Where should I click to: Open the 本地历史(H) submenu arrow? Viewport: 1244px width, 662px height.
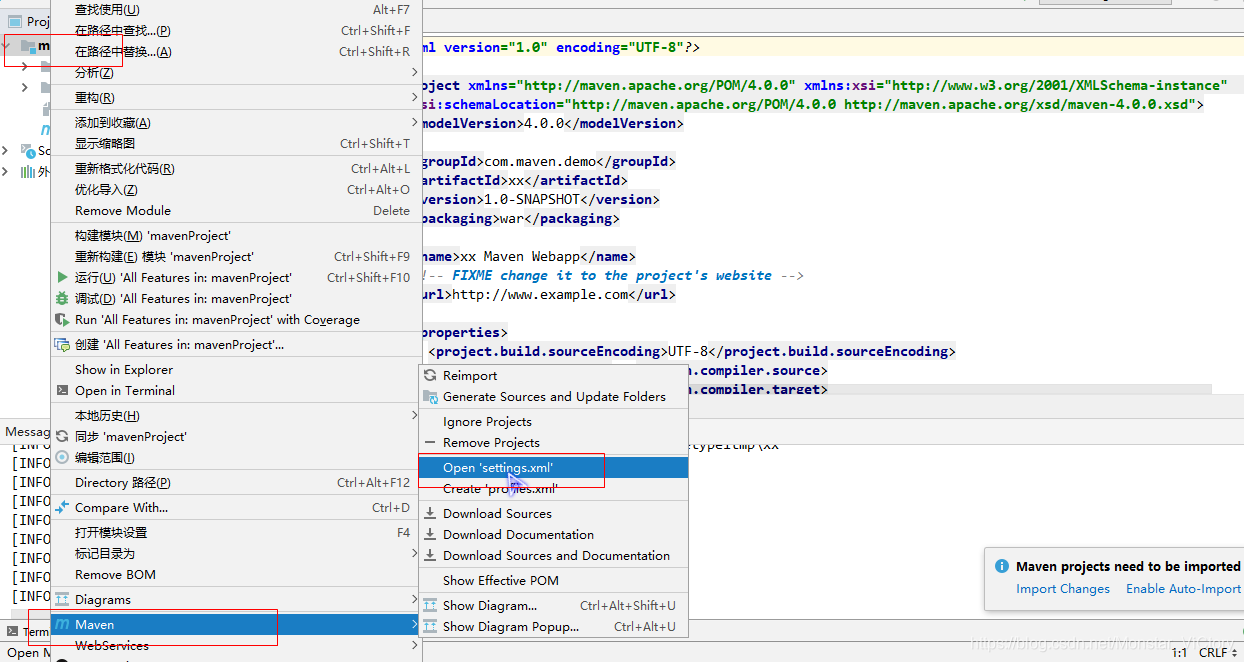point(414,415)
